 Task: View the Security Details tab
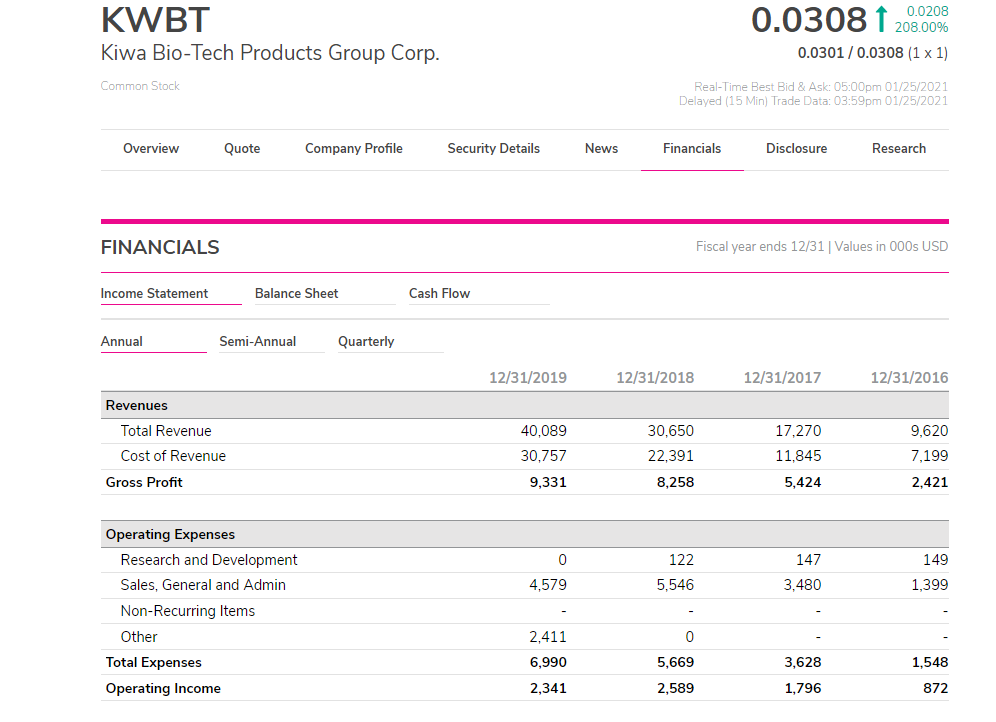click(x=493, y=148)
